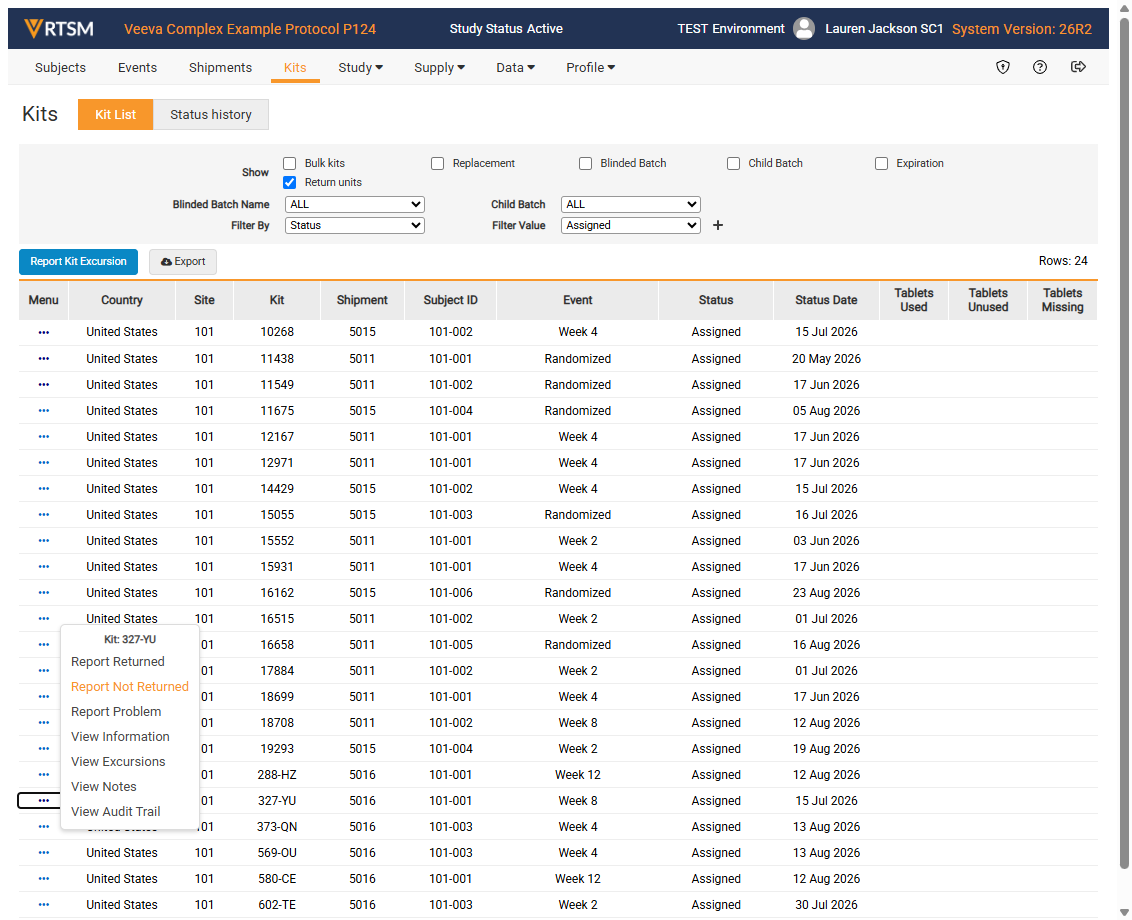Image resolution: width=1132 pixels, height=920 pixels.
Task: Click the Export button
Action: (x=183, y=261)
